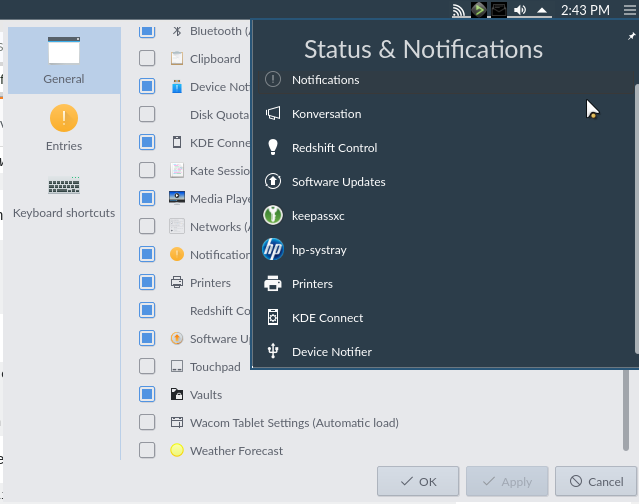Click the printer icon in popup
Viewport: 639px width, 504px height.
273,284
